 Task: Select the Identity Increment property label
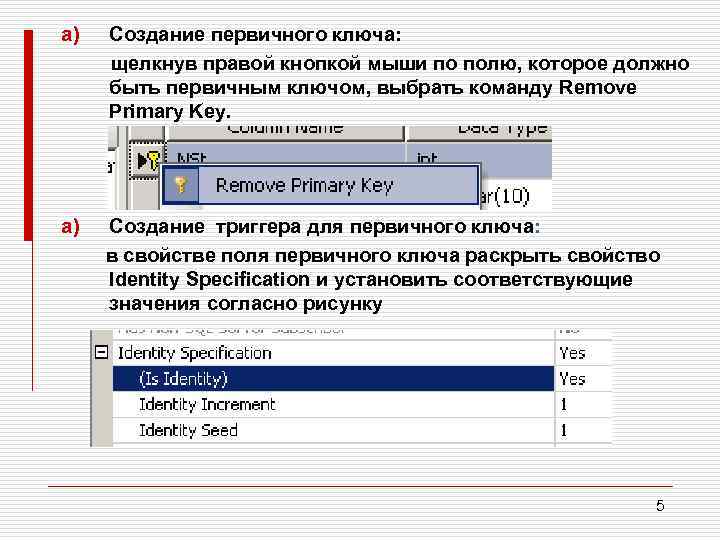[207, 404]
